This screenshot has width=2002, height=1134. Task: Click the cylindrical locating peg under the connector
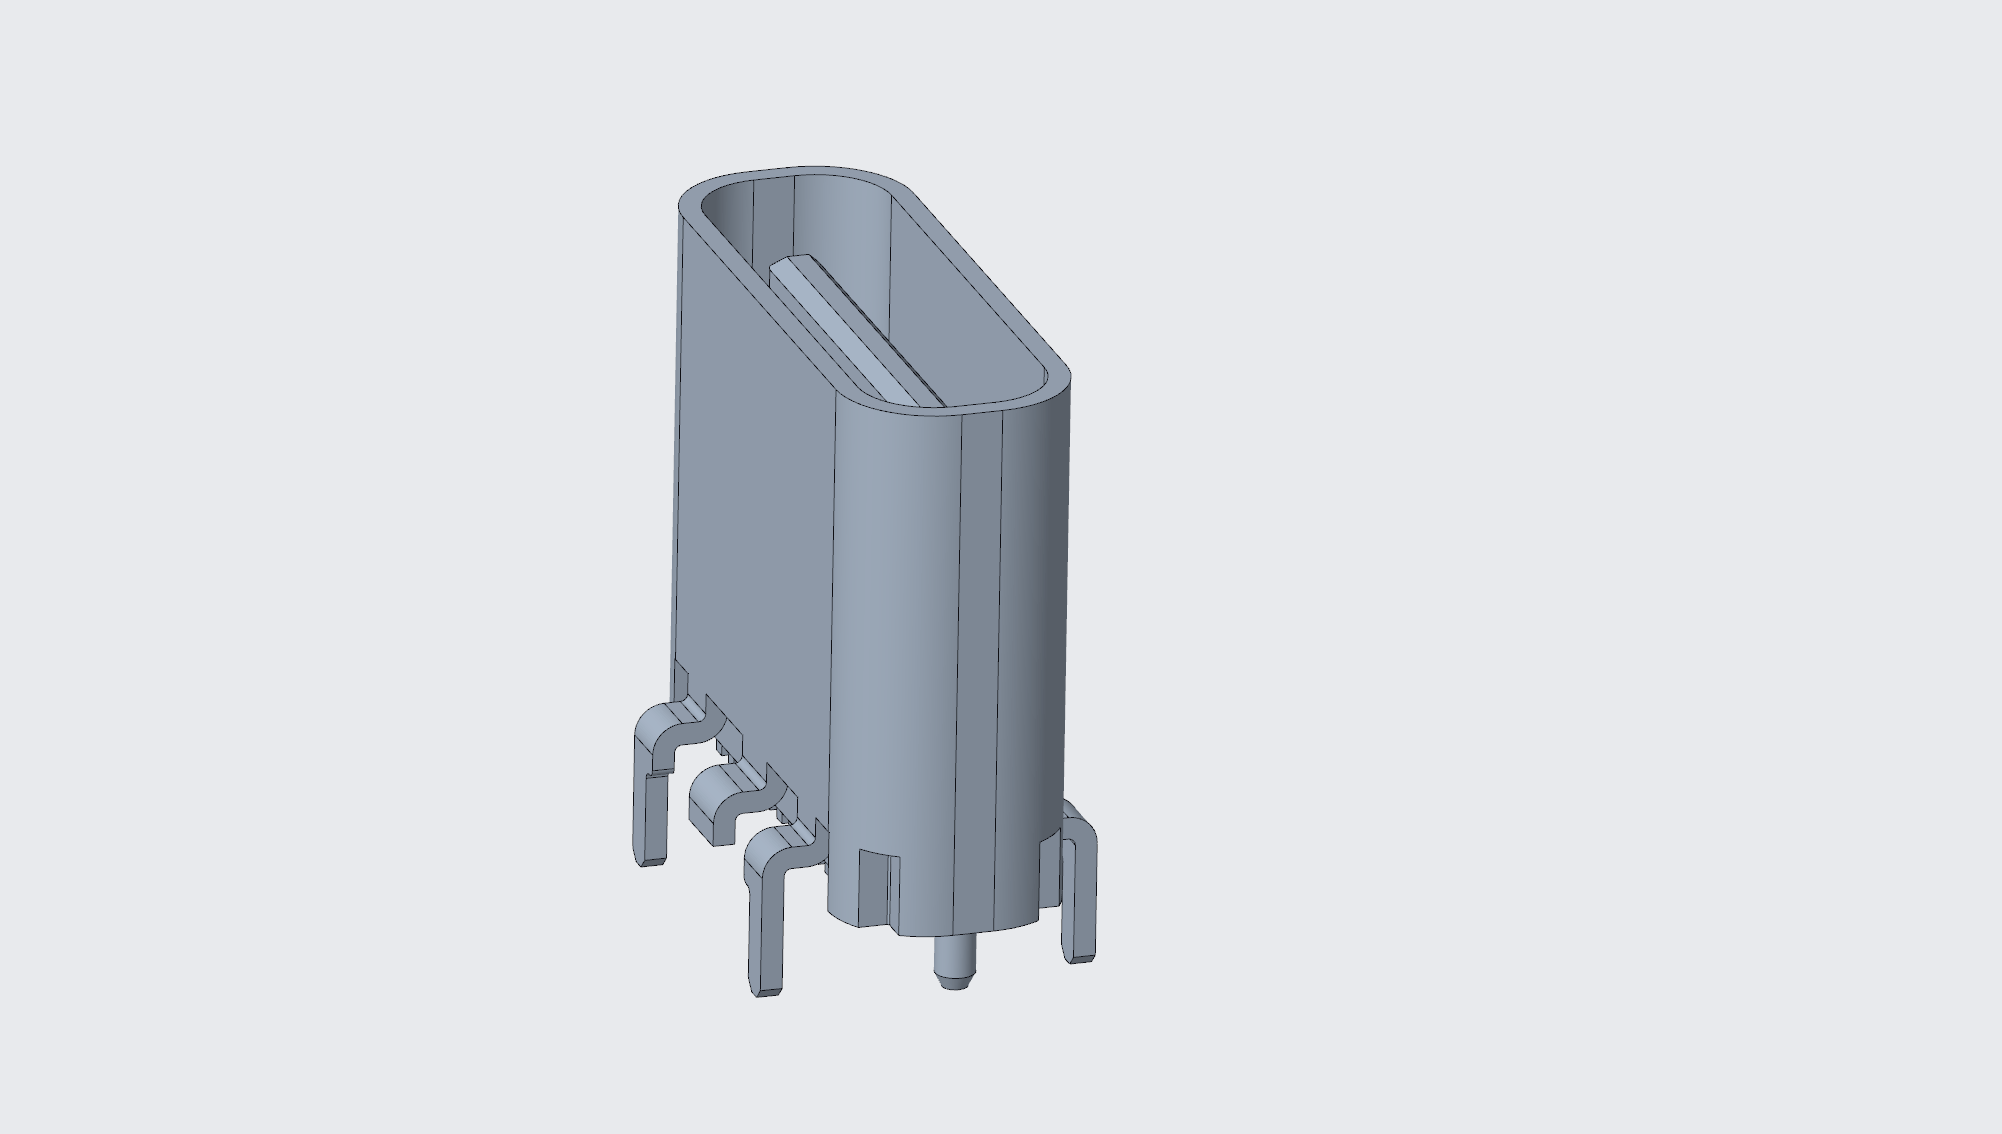(953, 961)
